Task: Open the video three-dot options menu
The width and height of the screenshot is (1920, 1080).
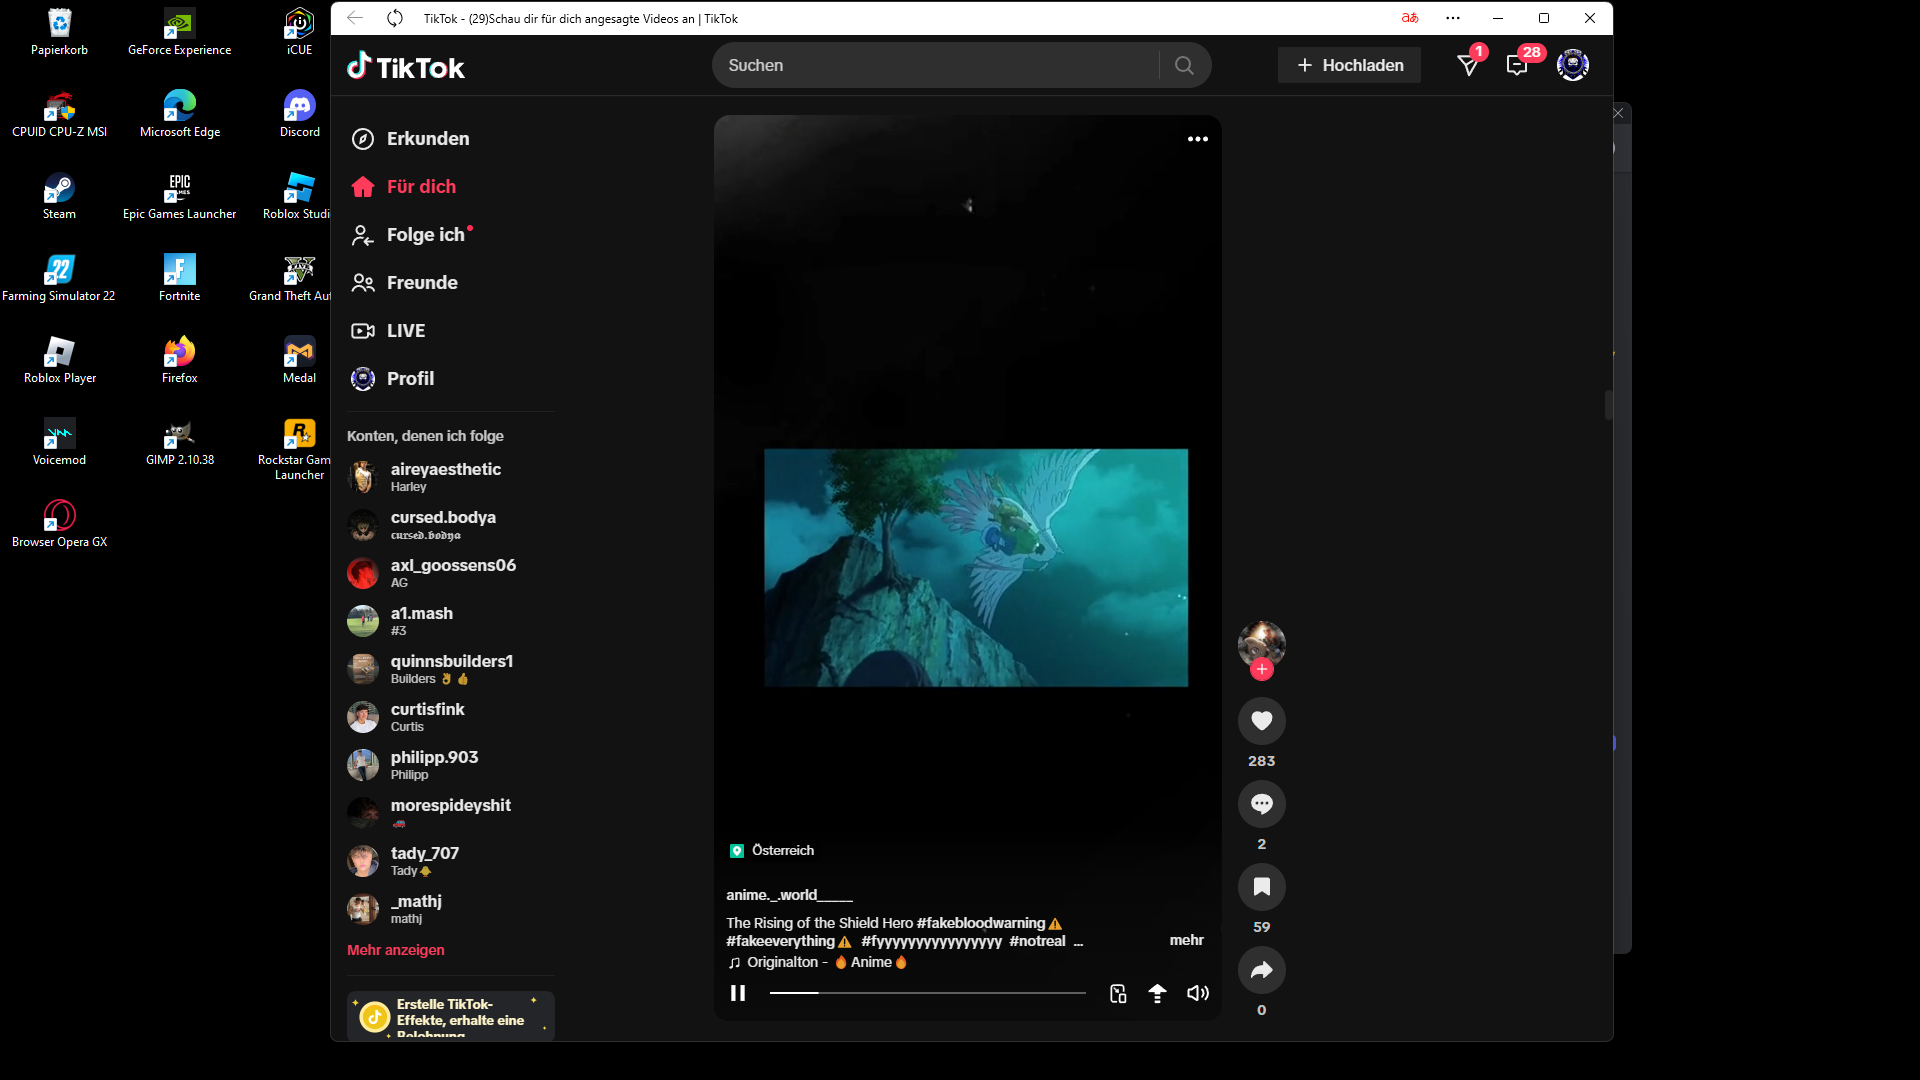Action: coord(1198,139)
